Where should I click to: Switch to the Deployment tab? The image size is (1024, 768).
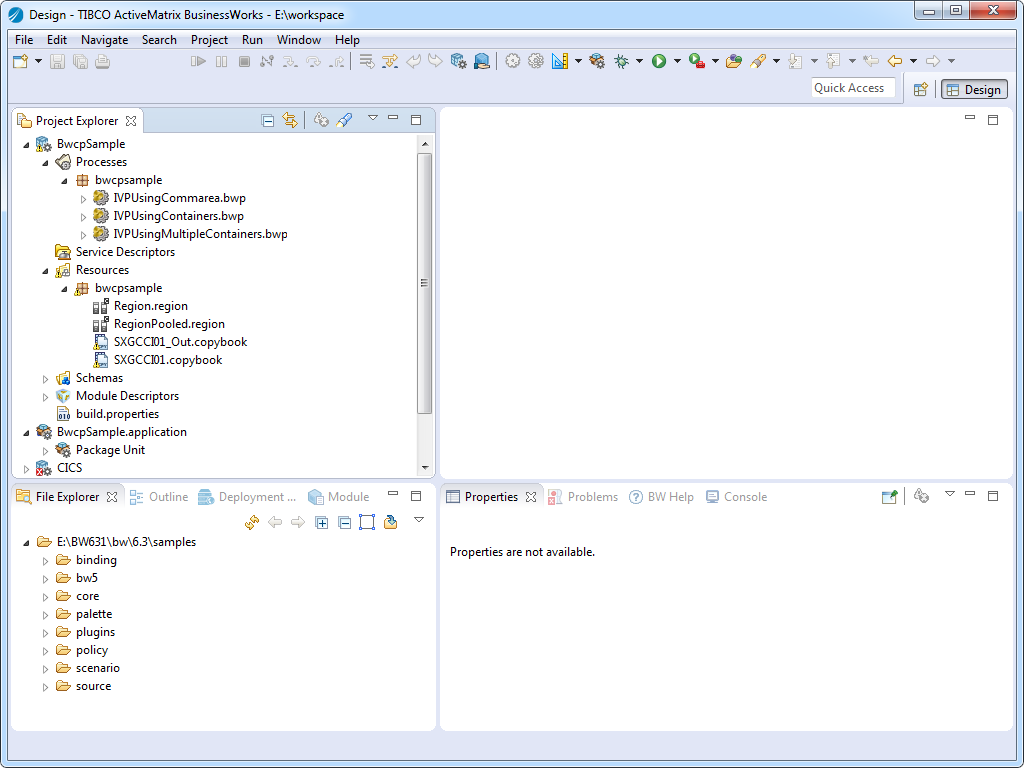(248, 497)
